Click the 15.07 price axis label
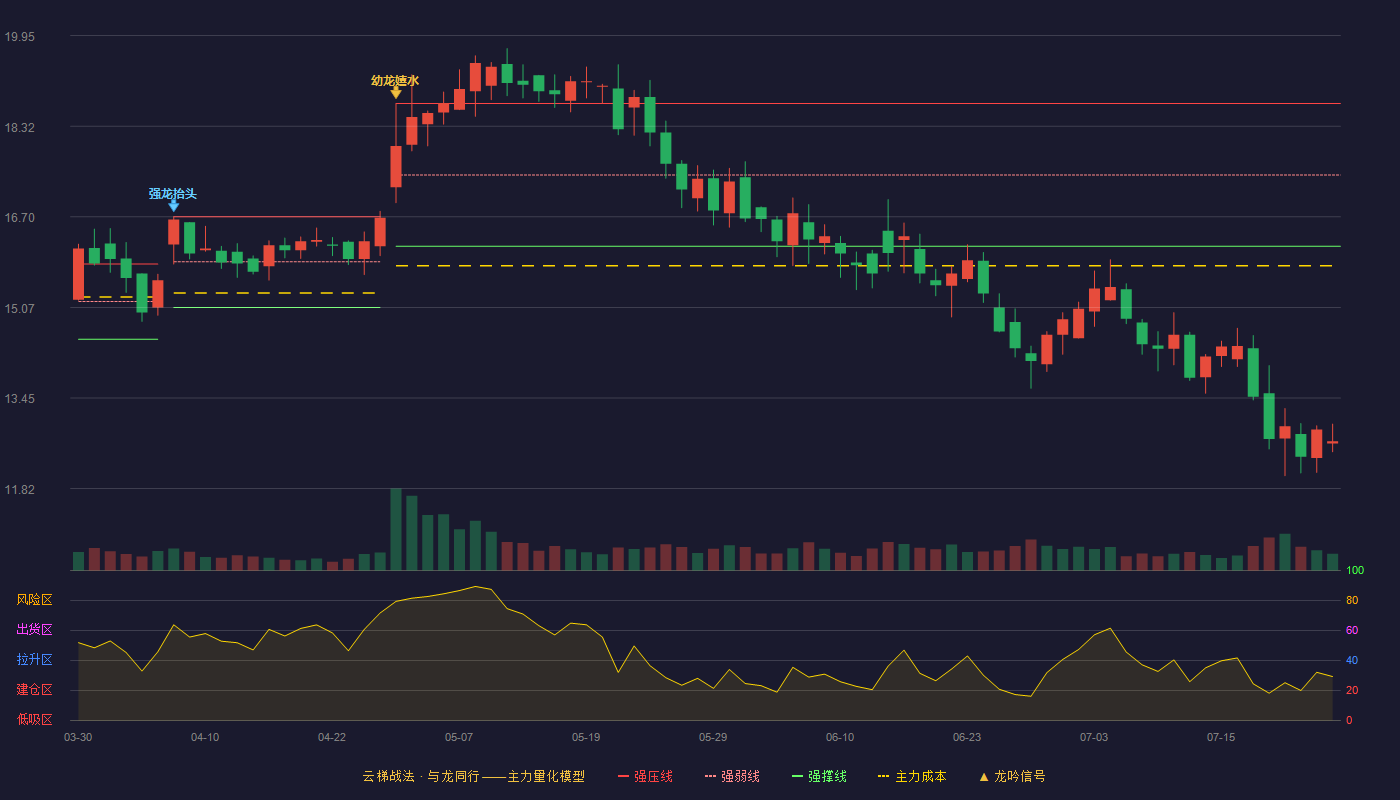The image size is (1400, 800). pyautogui.click(x=19, y=308)
